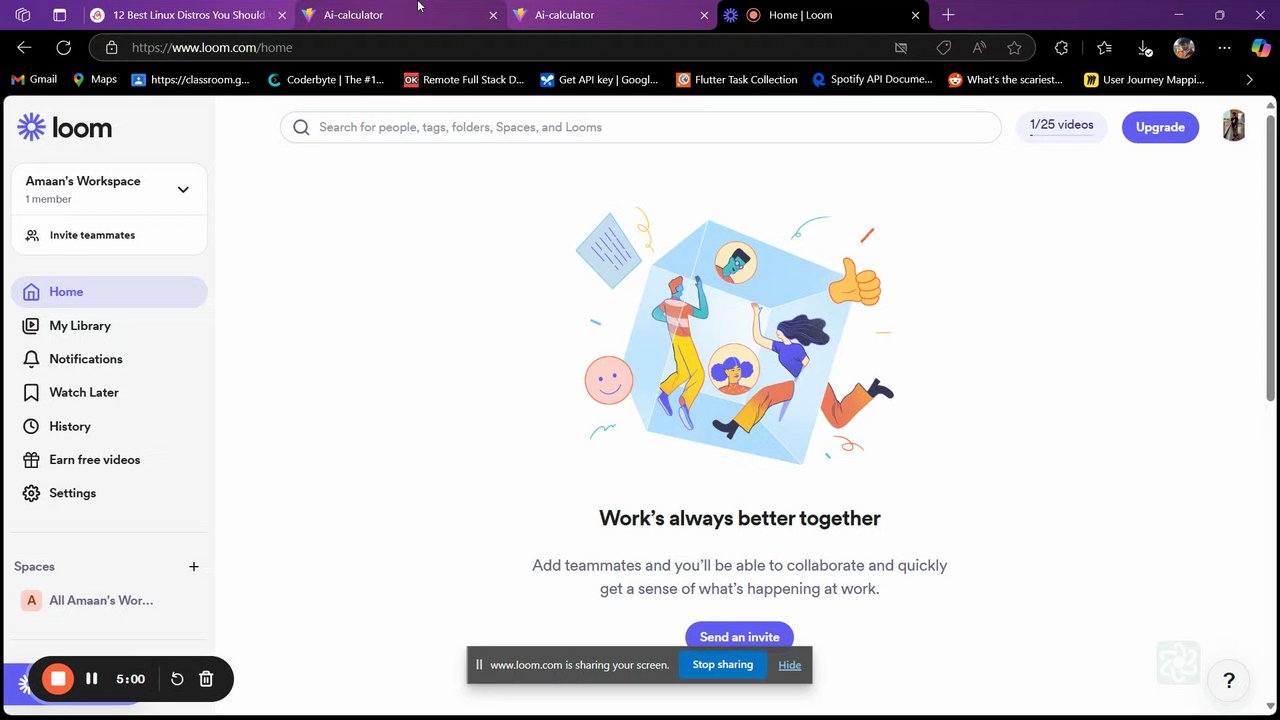Open the Maps bookmark

pyautogui.click(x=94, y=79)
